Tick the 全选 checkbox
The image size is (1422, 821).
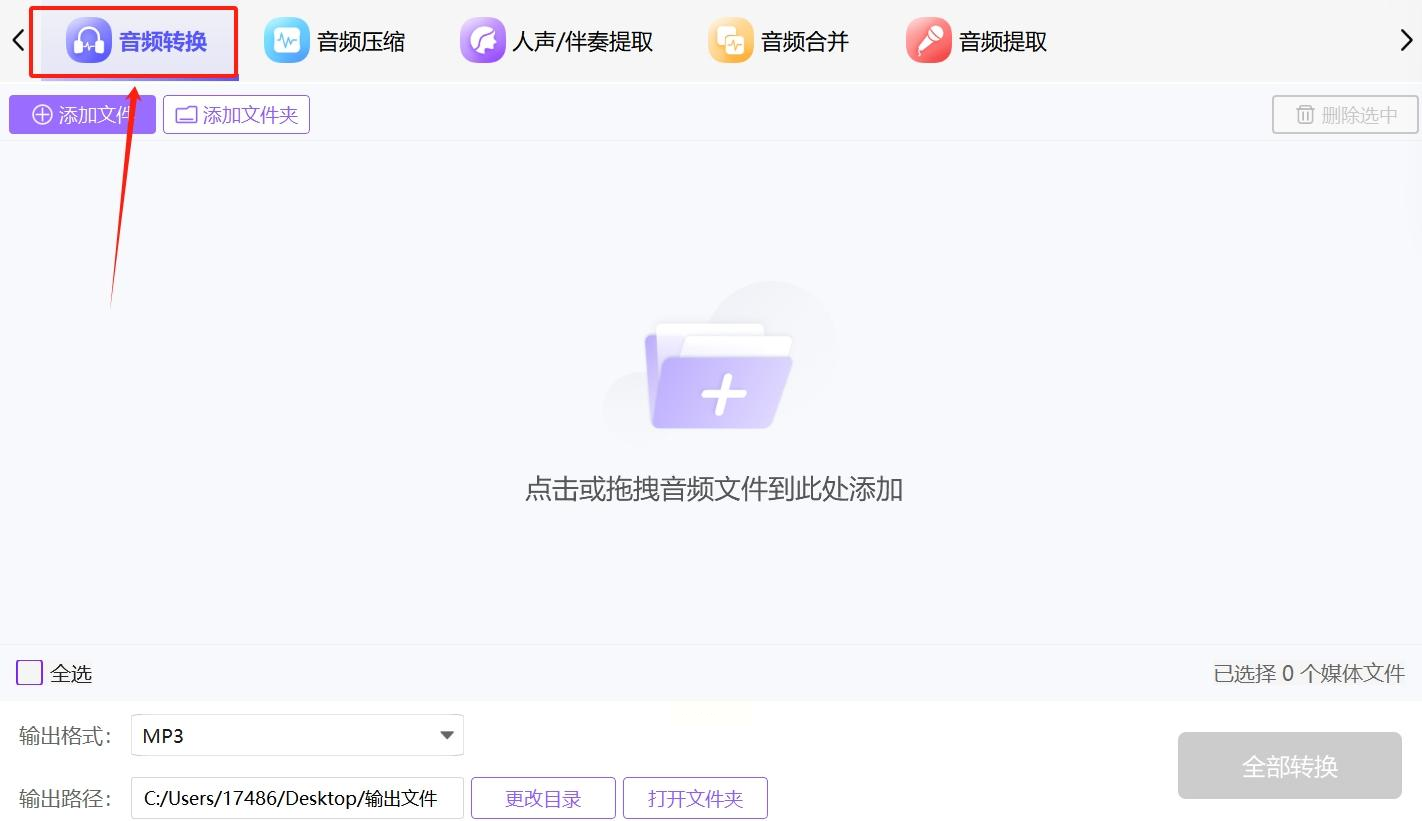click(29, 673)
